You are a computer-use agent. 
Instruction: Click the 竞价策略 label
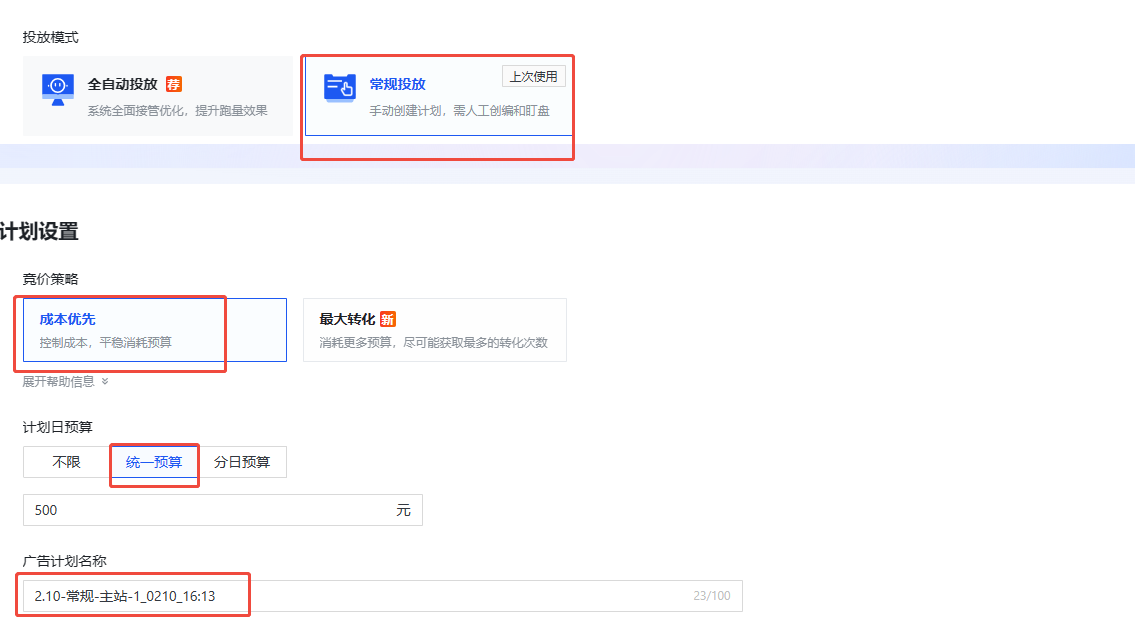51,279
